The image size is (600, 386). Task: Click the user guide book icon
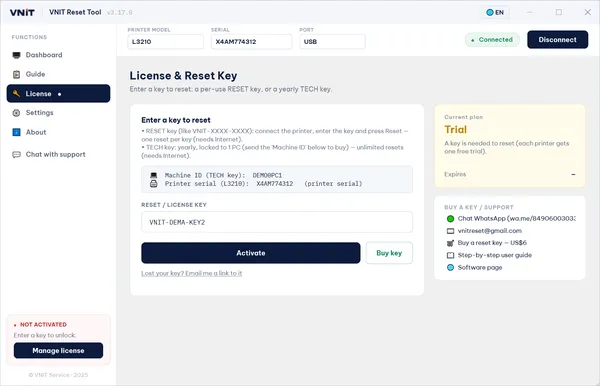point(450,255)
